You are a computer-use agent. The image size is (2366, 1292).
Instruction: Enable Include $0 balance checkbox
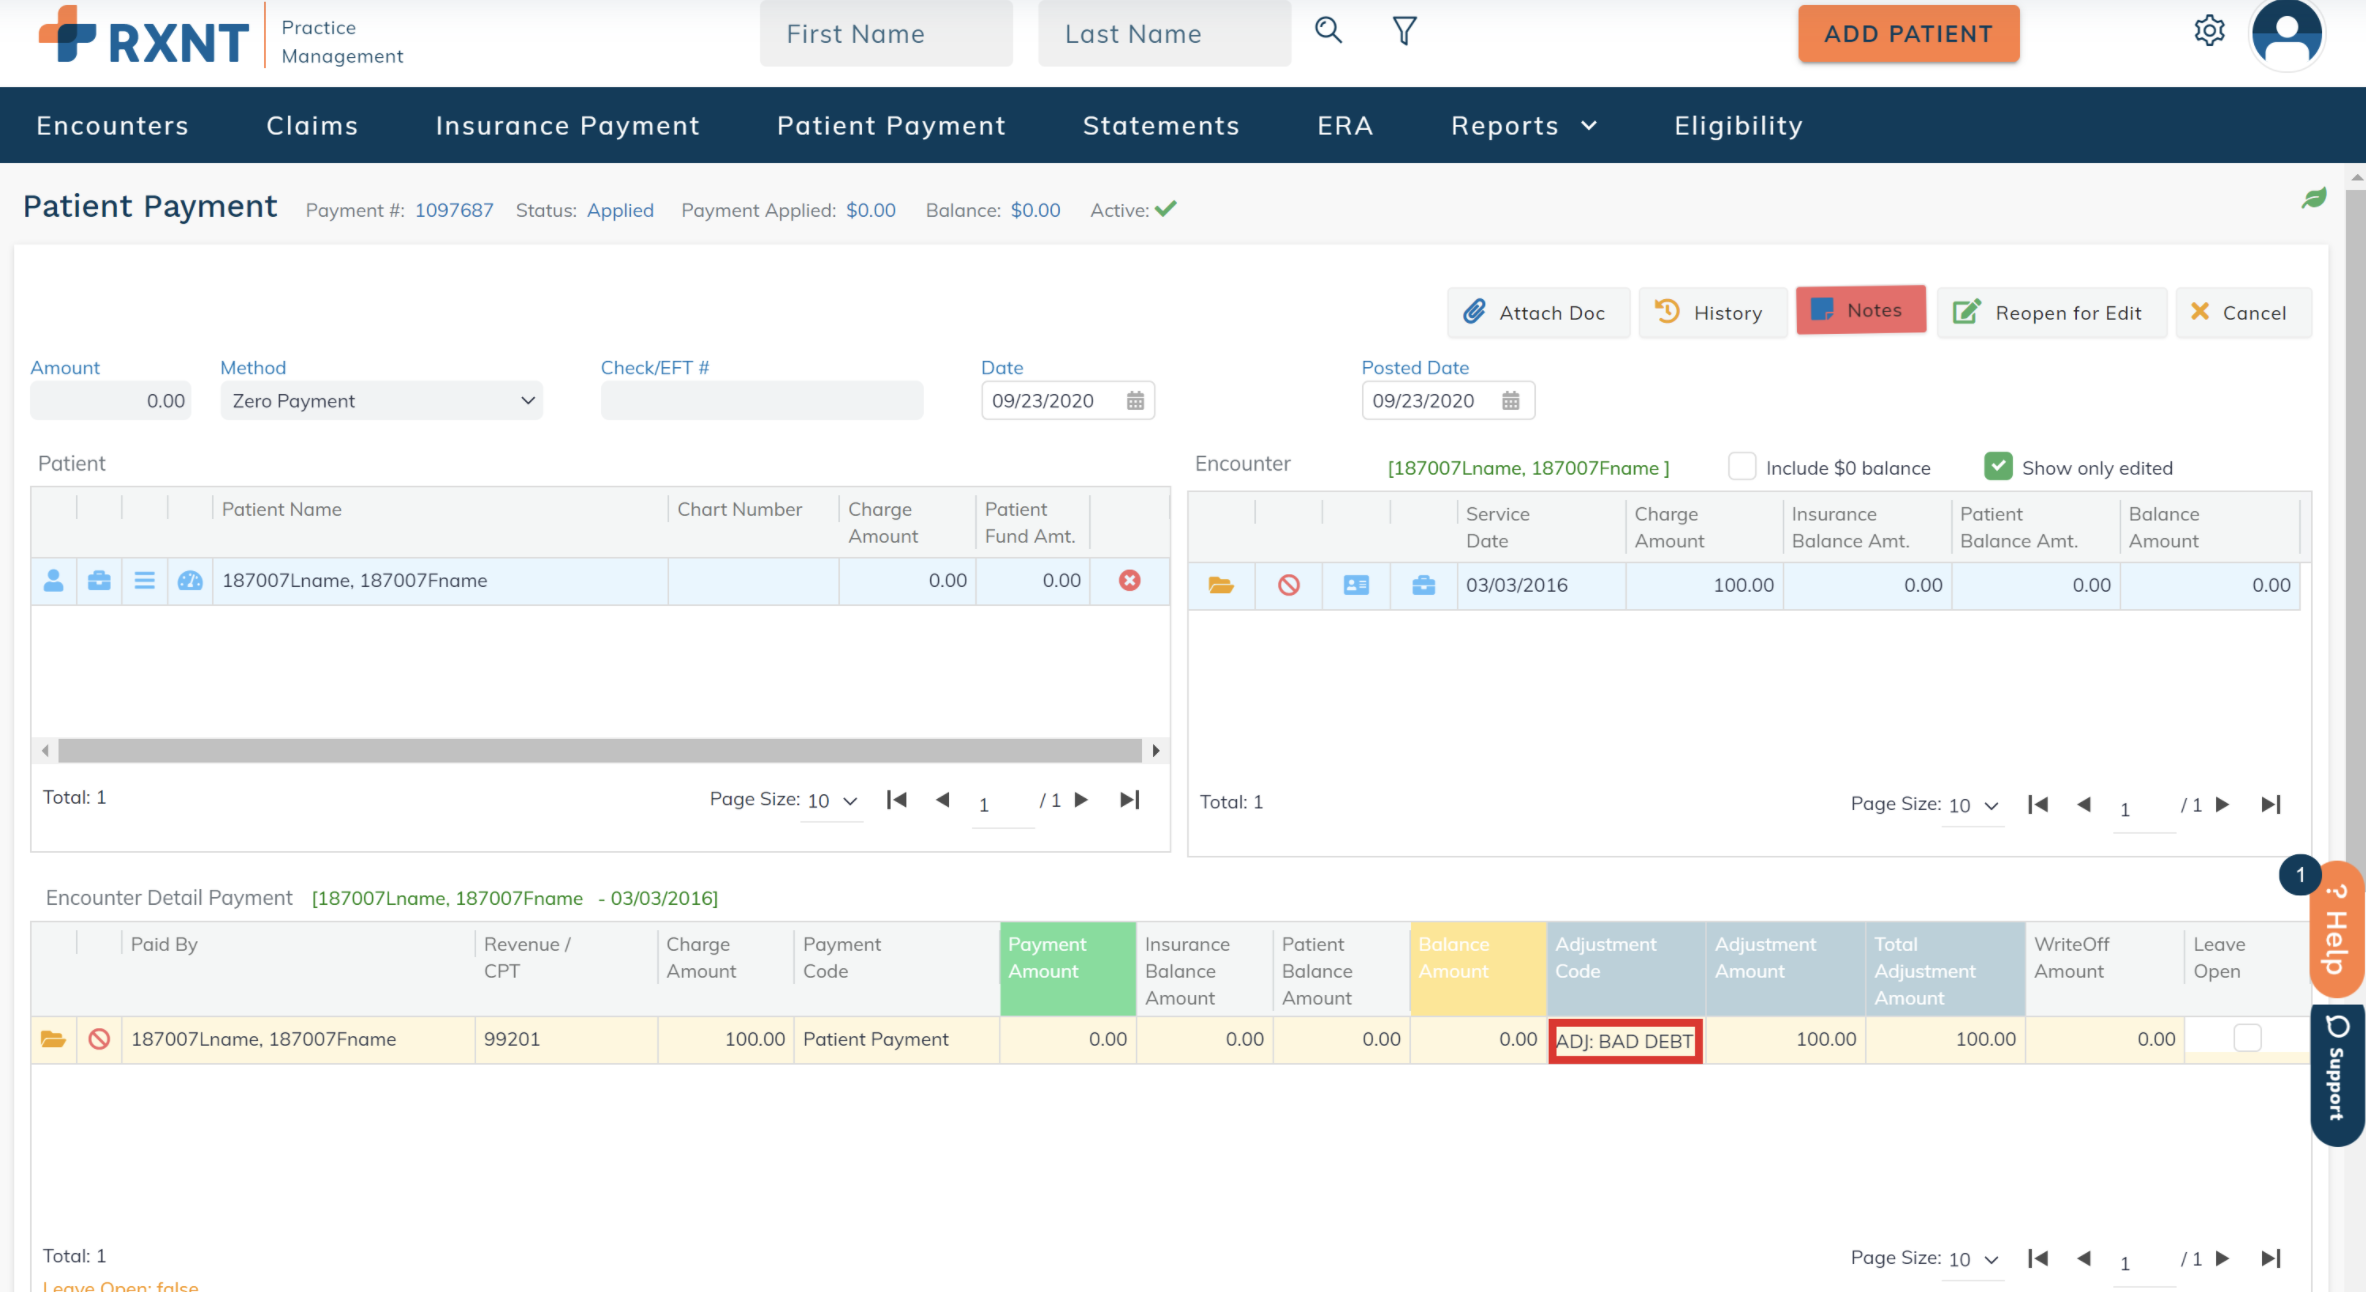[x=1742, y=467]
